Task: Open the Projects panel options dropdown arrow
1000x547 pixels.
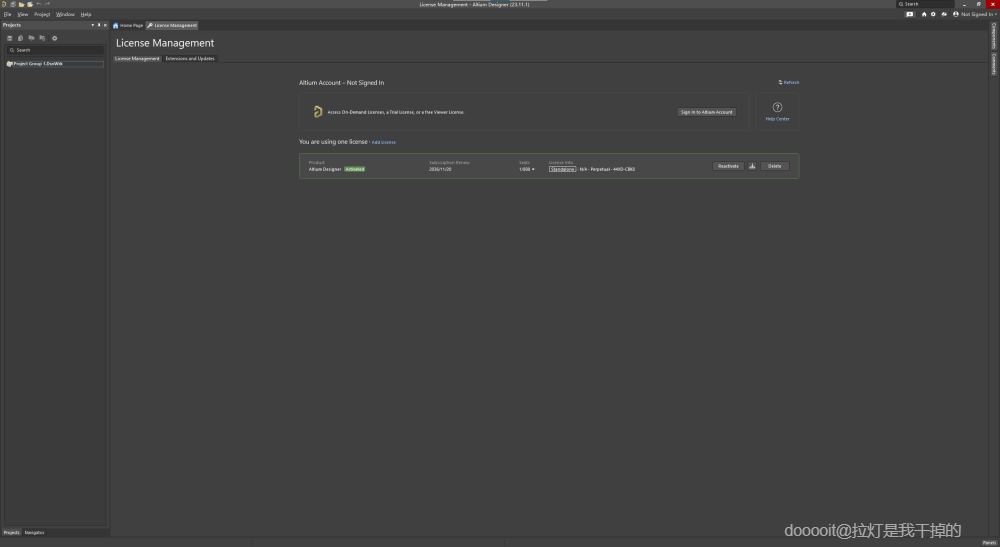Action: click(92, 25)
